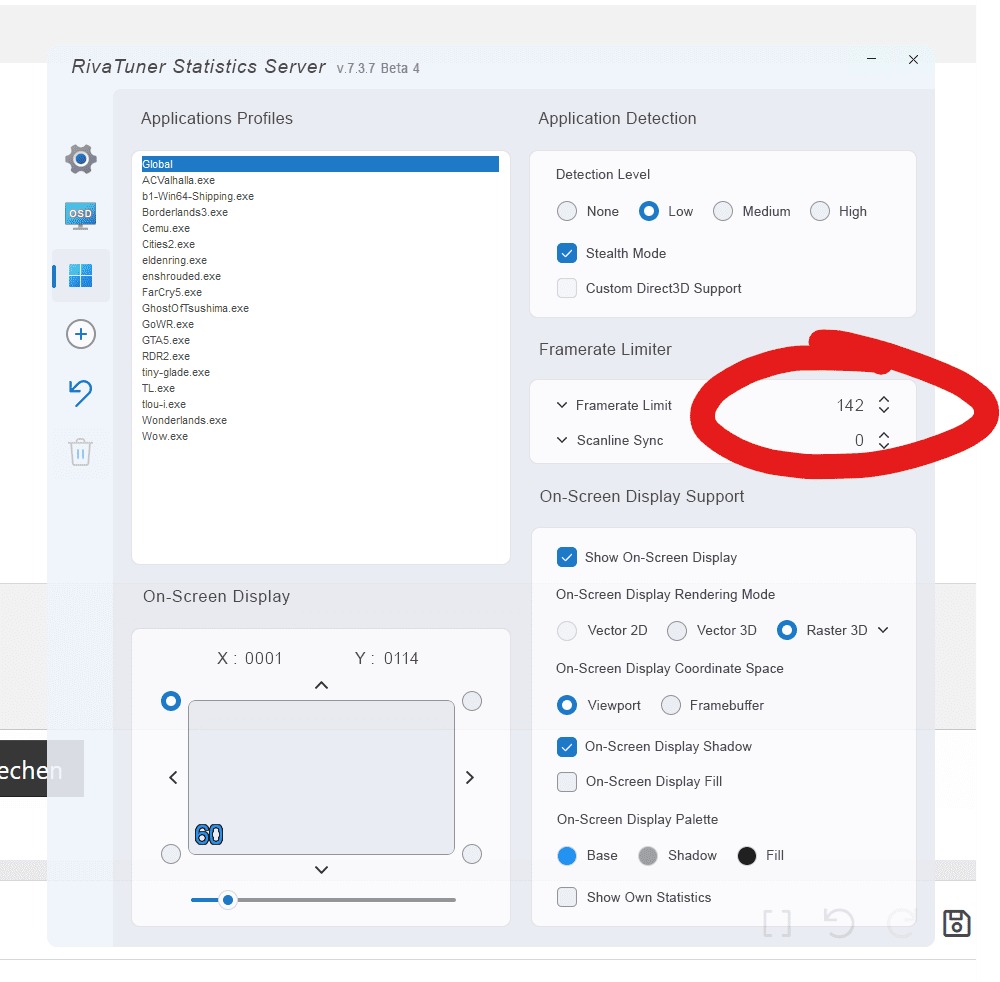
Task: Click the 142 framerate limit value
Action: 849,405
